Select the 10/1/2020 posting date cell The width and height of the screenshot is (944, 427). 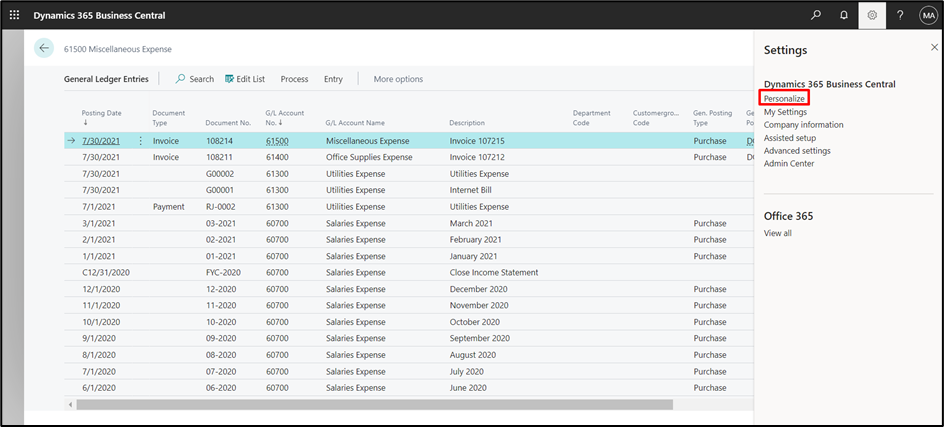(101, 322)
